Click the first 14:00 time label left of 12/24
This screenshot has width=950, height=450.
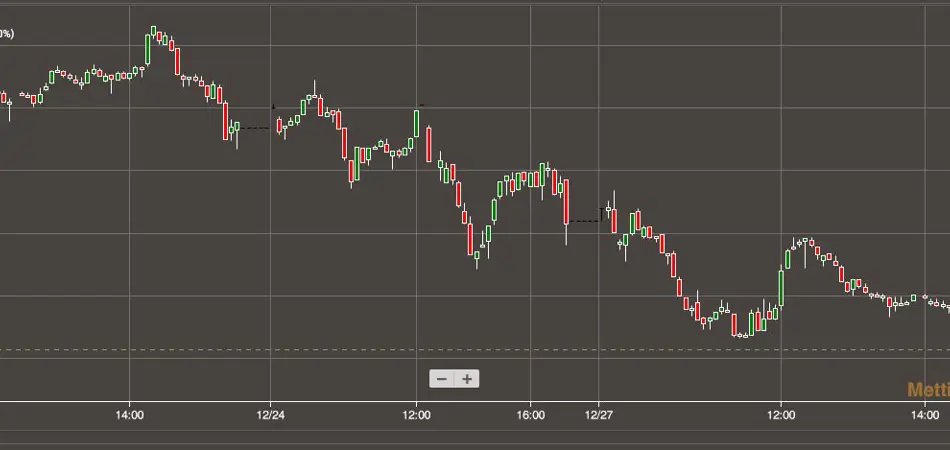[x=129, y=415]
